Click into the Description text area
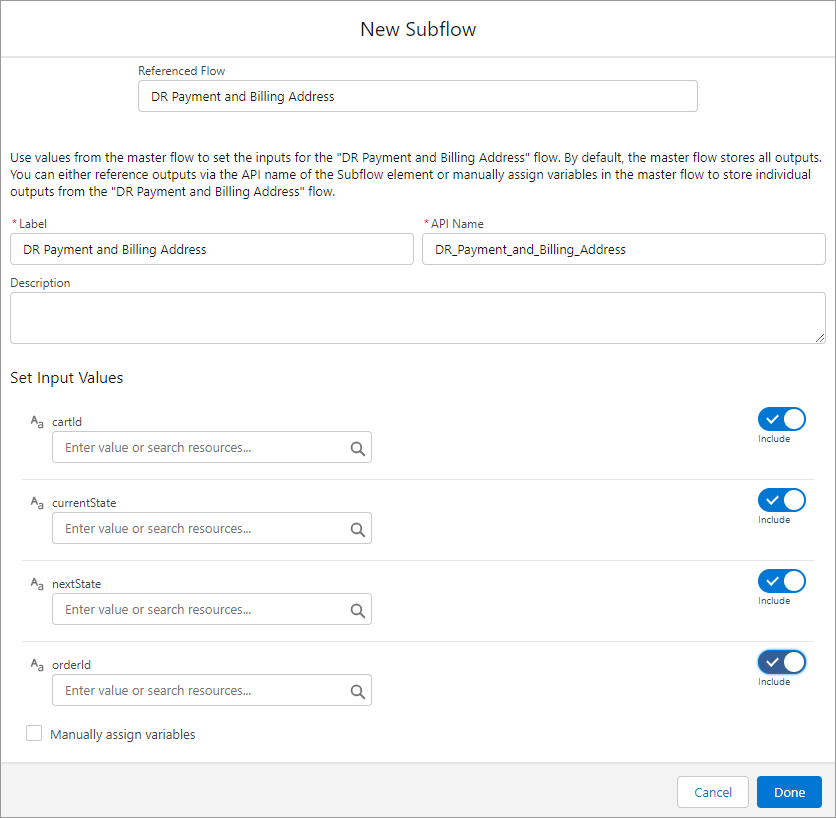This screenshot has width=836, height=818. tap(417, 318)
